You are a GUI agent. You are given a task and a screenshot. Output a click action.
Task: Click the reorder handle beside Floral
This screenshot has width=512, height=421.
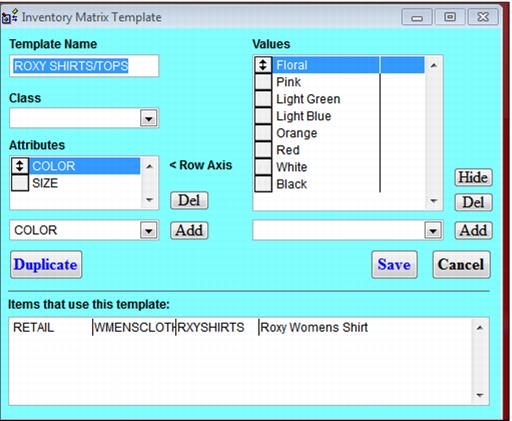[263, 65]
